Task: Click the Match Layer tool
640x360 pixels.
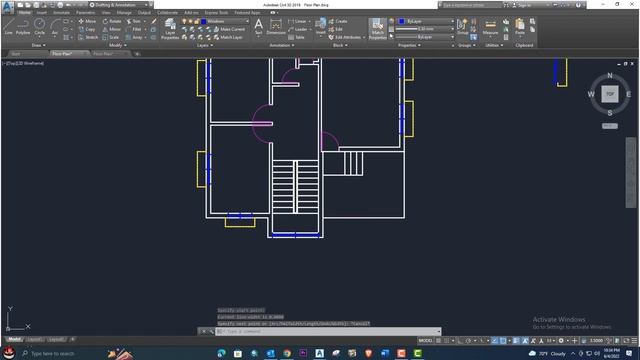Action: tap(228, 37)
